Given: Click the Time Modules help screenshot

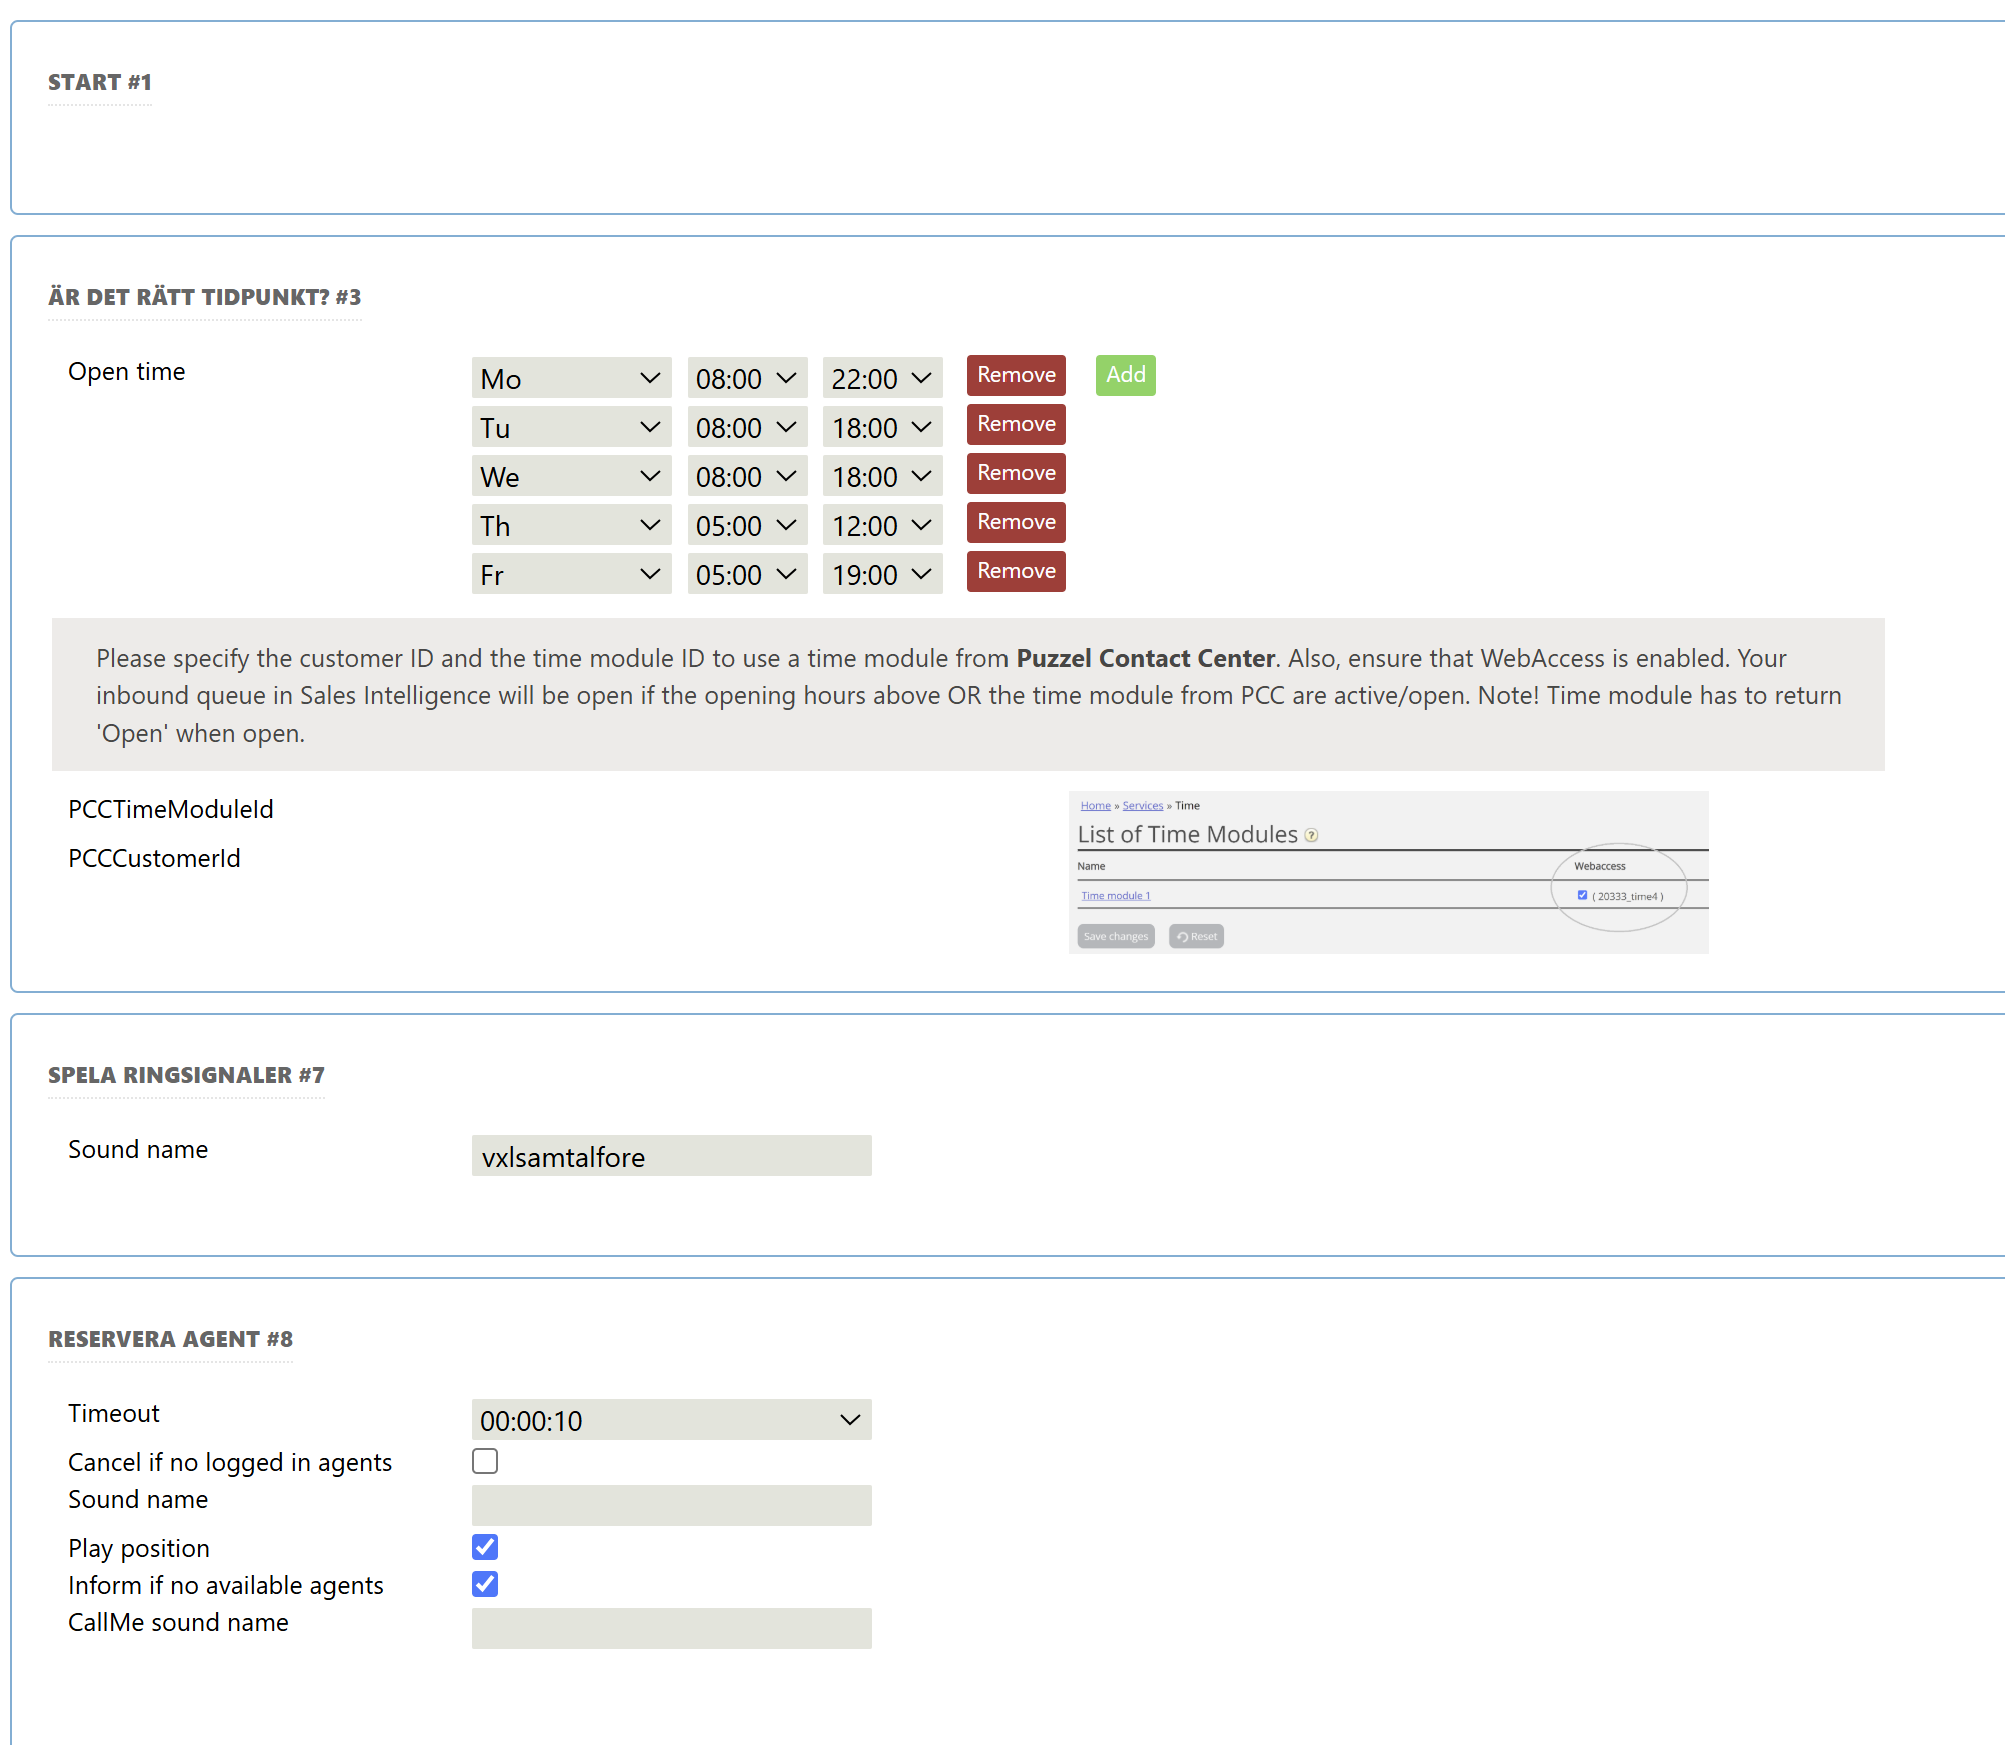Looking at the screenshot, I should point(1387,872).
